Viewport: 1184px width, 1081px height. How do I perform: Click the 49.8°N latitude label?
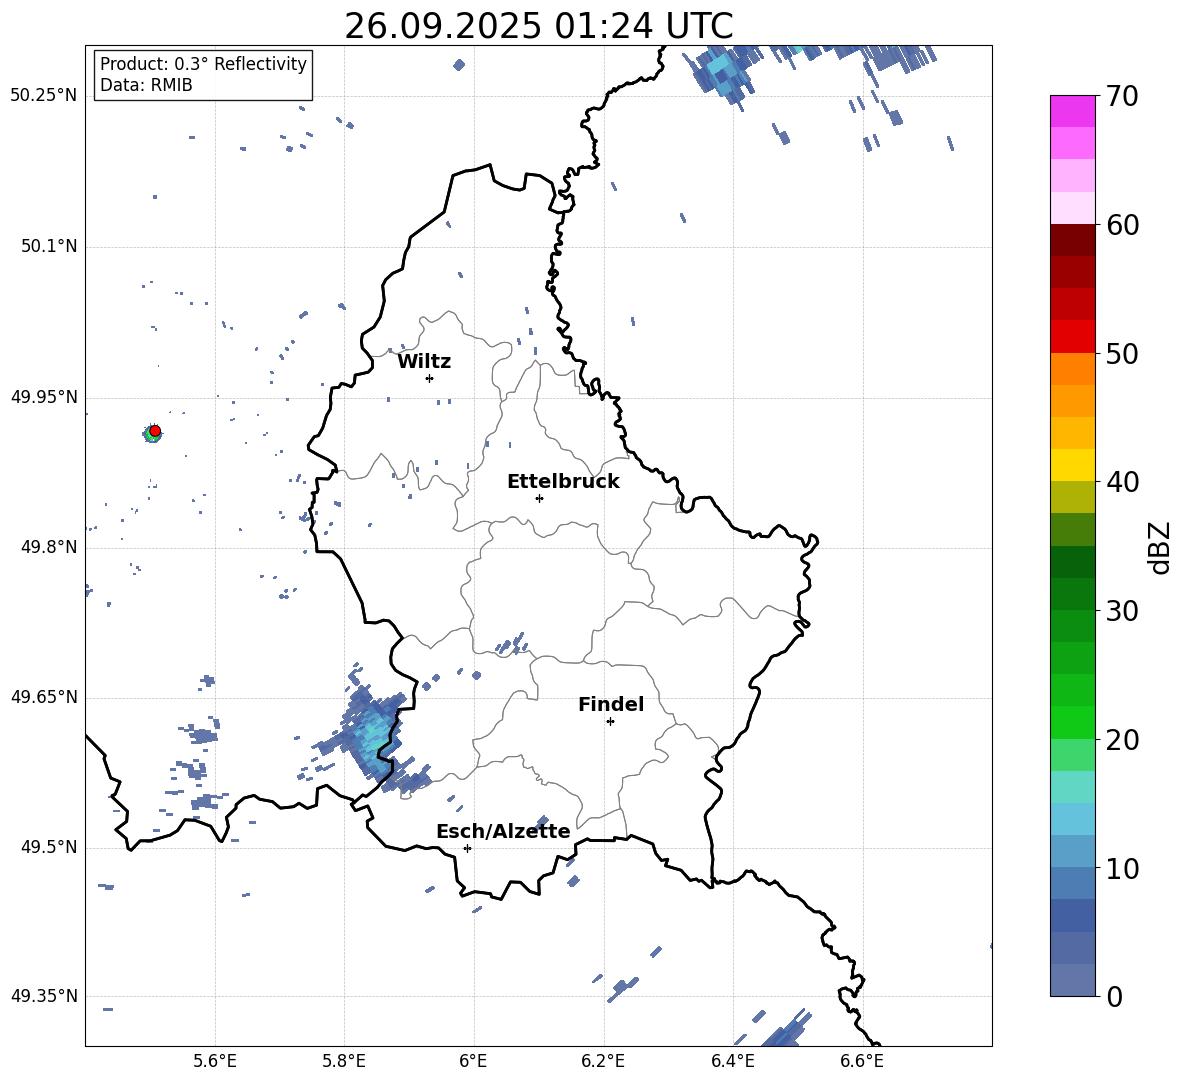[x=48, y=547]
